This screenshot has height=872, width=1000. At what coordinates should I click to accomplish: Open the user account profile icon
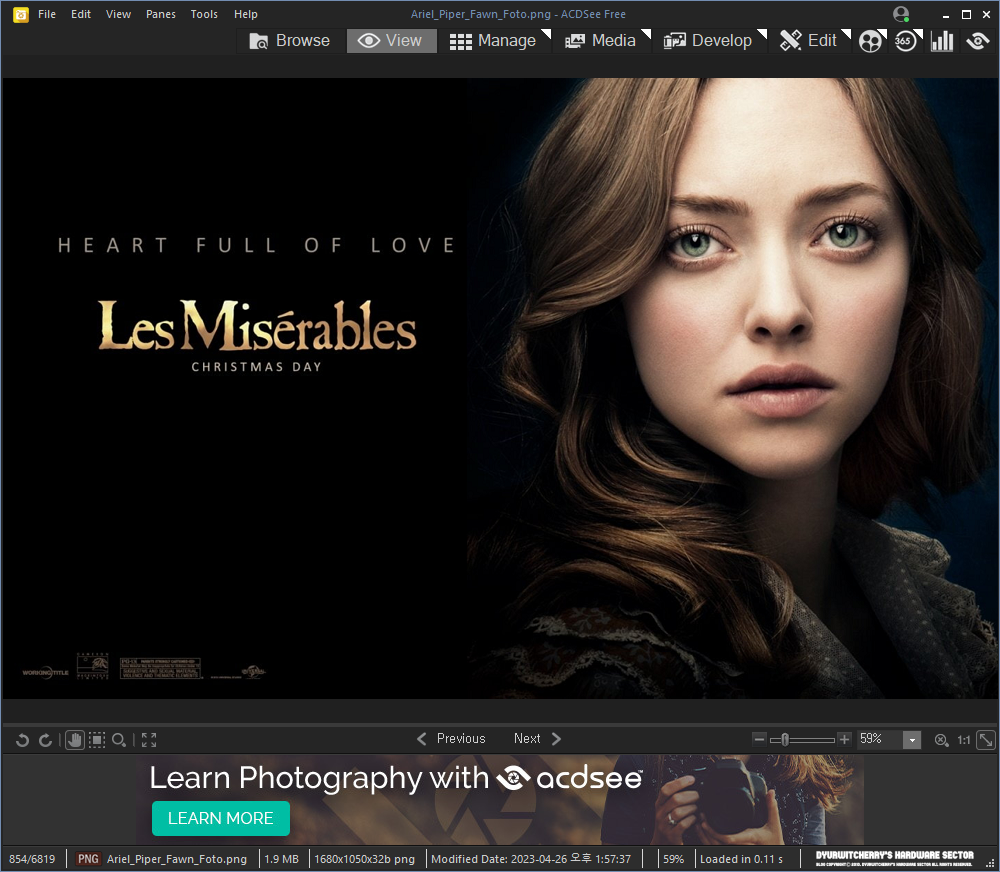(x=901, y=14)
